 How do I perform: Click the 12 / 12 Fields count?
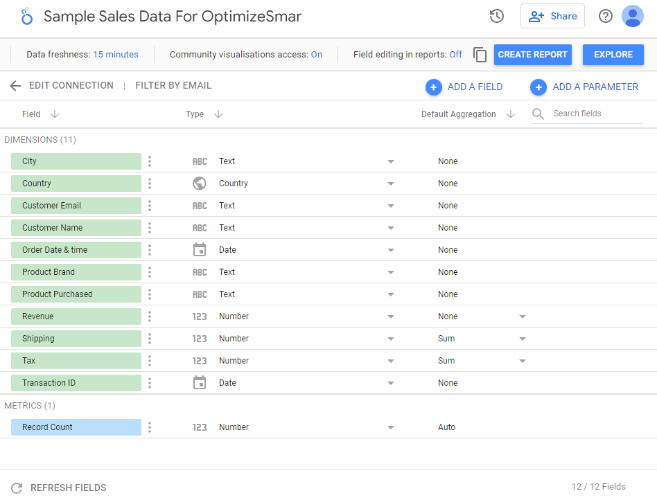coord(598,487)
